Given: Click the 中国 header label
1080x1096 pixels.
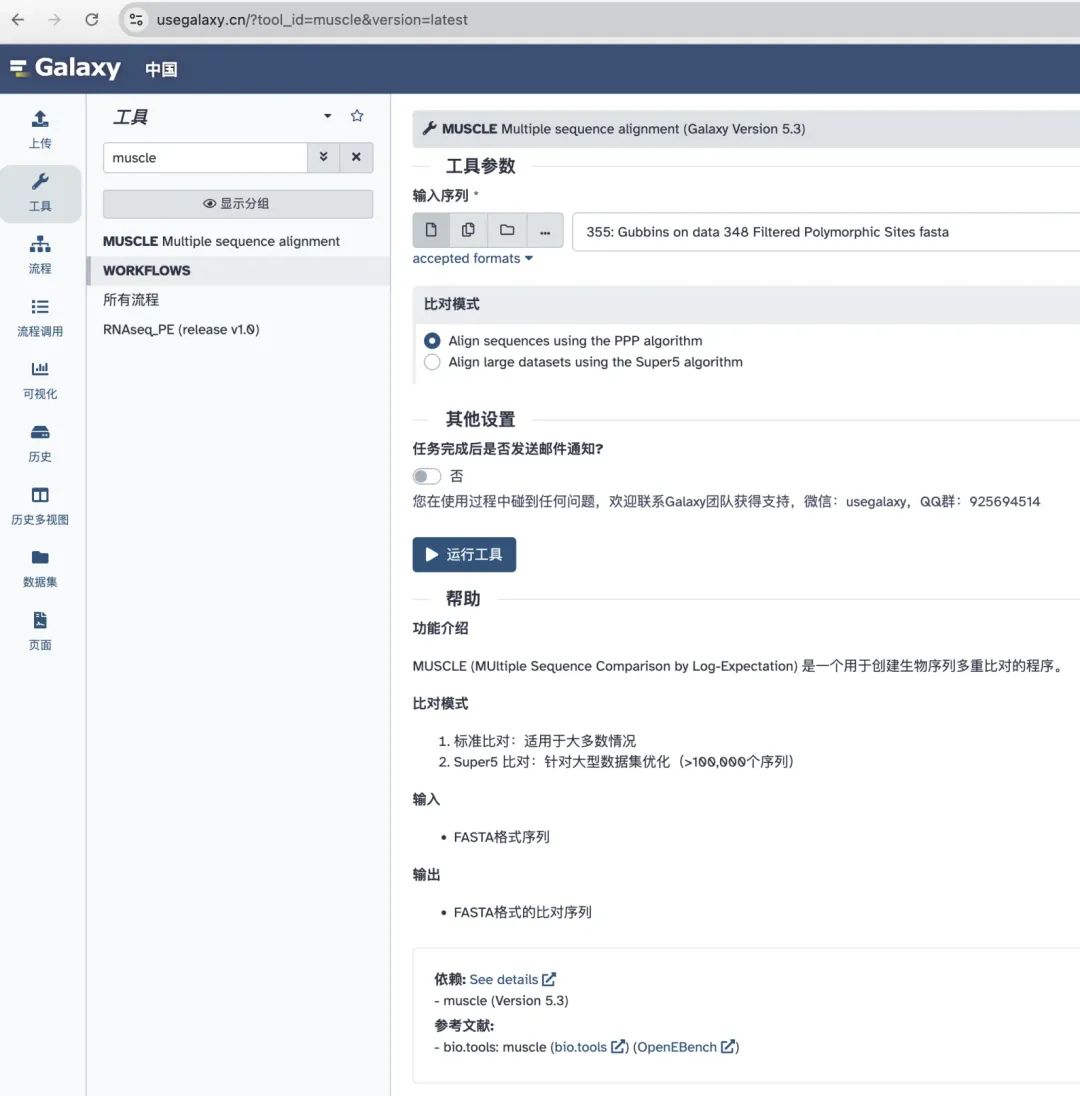Looking at the screenshot, I should click(x=161, y=69).
